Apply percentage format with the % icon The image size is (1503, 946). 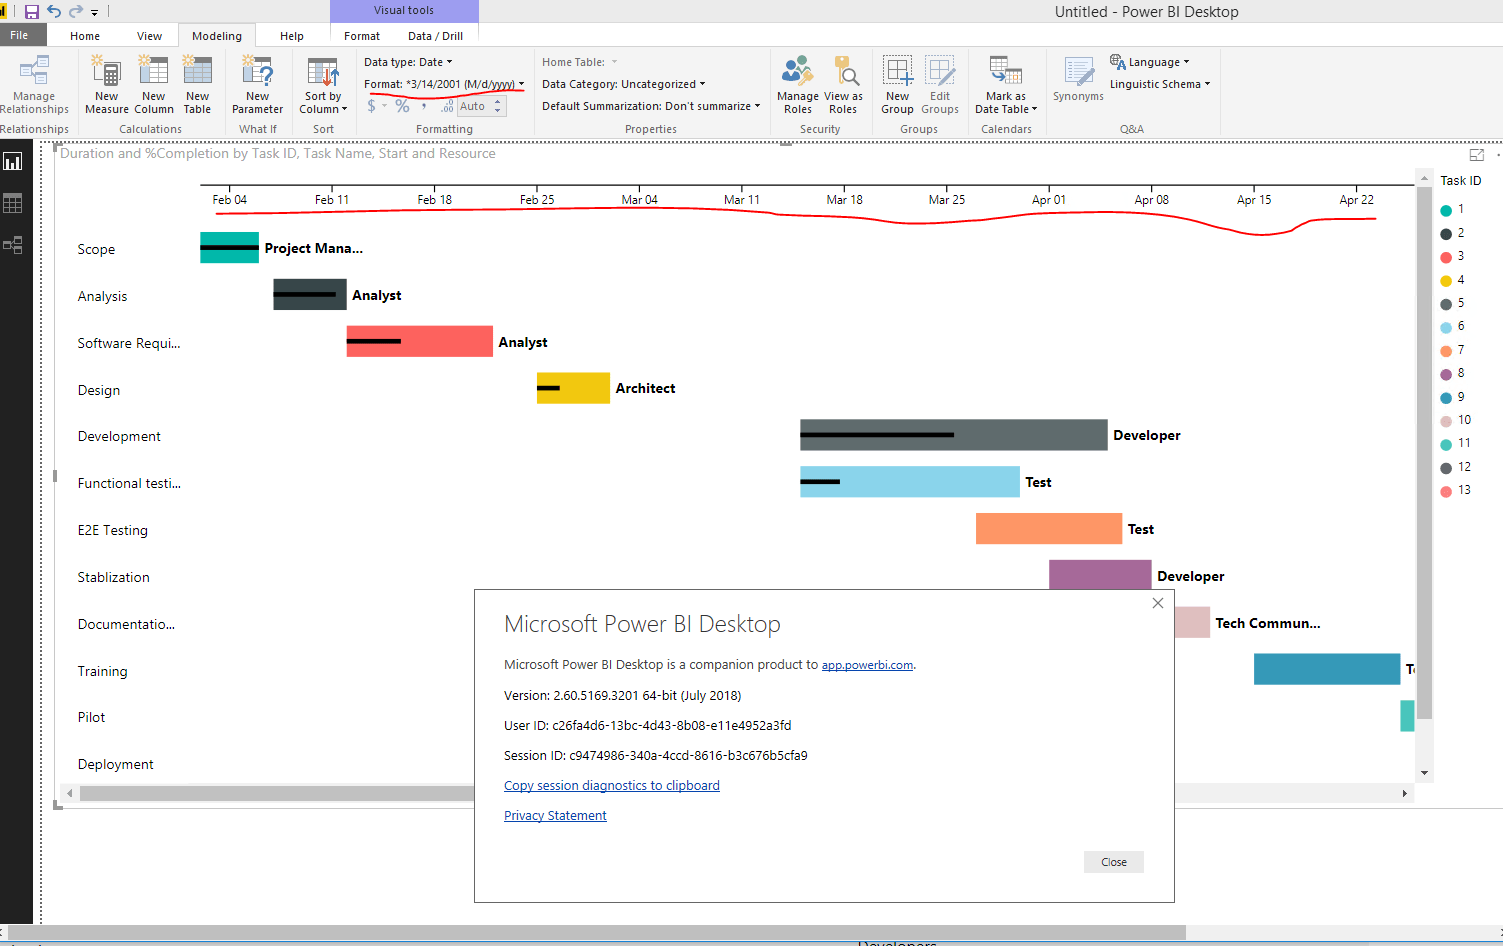402,106
